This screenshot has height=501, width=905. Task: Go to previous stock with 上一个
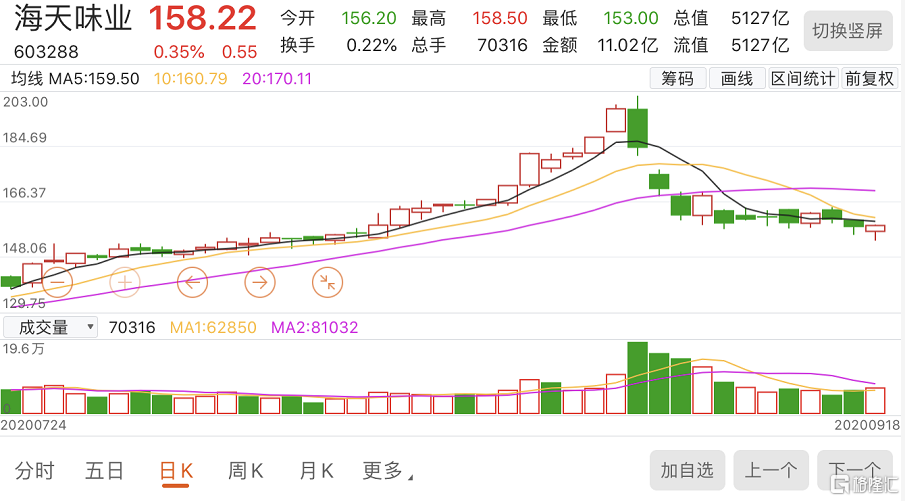771,470
